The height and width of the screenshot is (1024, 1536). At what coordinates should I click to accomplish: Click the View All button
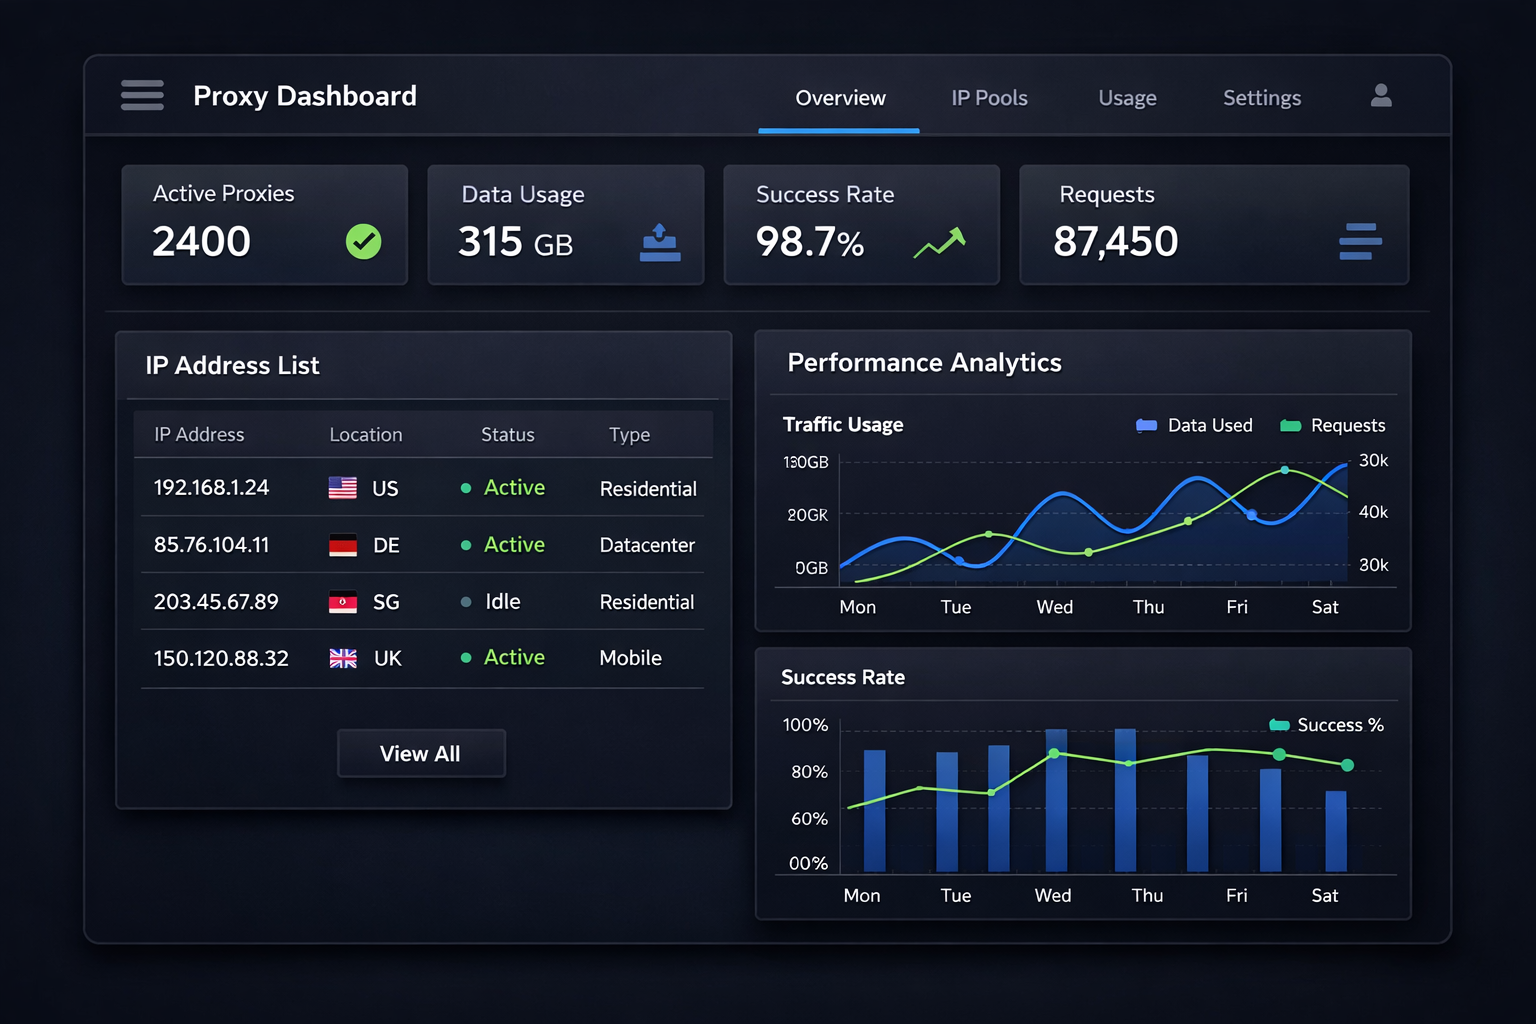click(x=421, y=754)
